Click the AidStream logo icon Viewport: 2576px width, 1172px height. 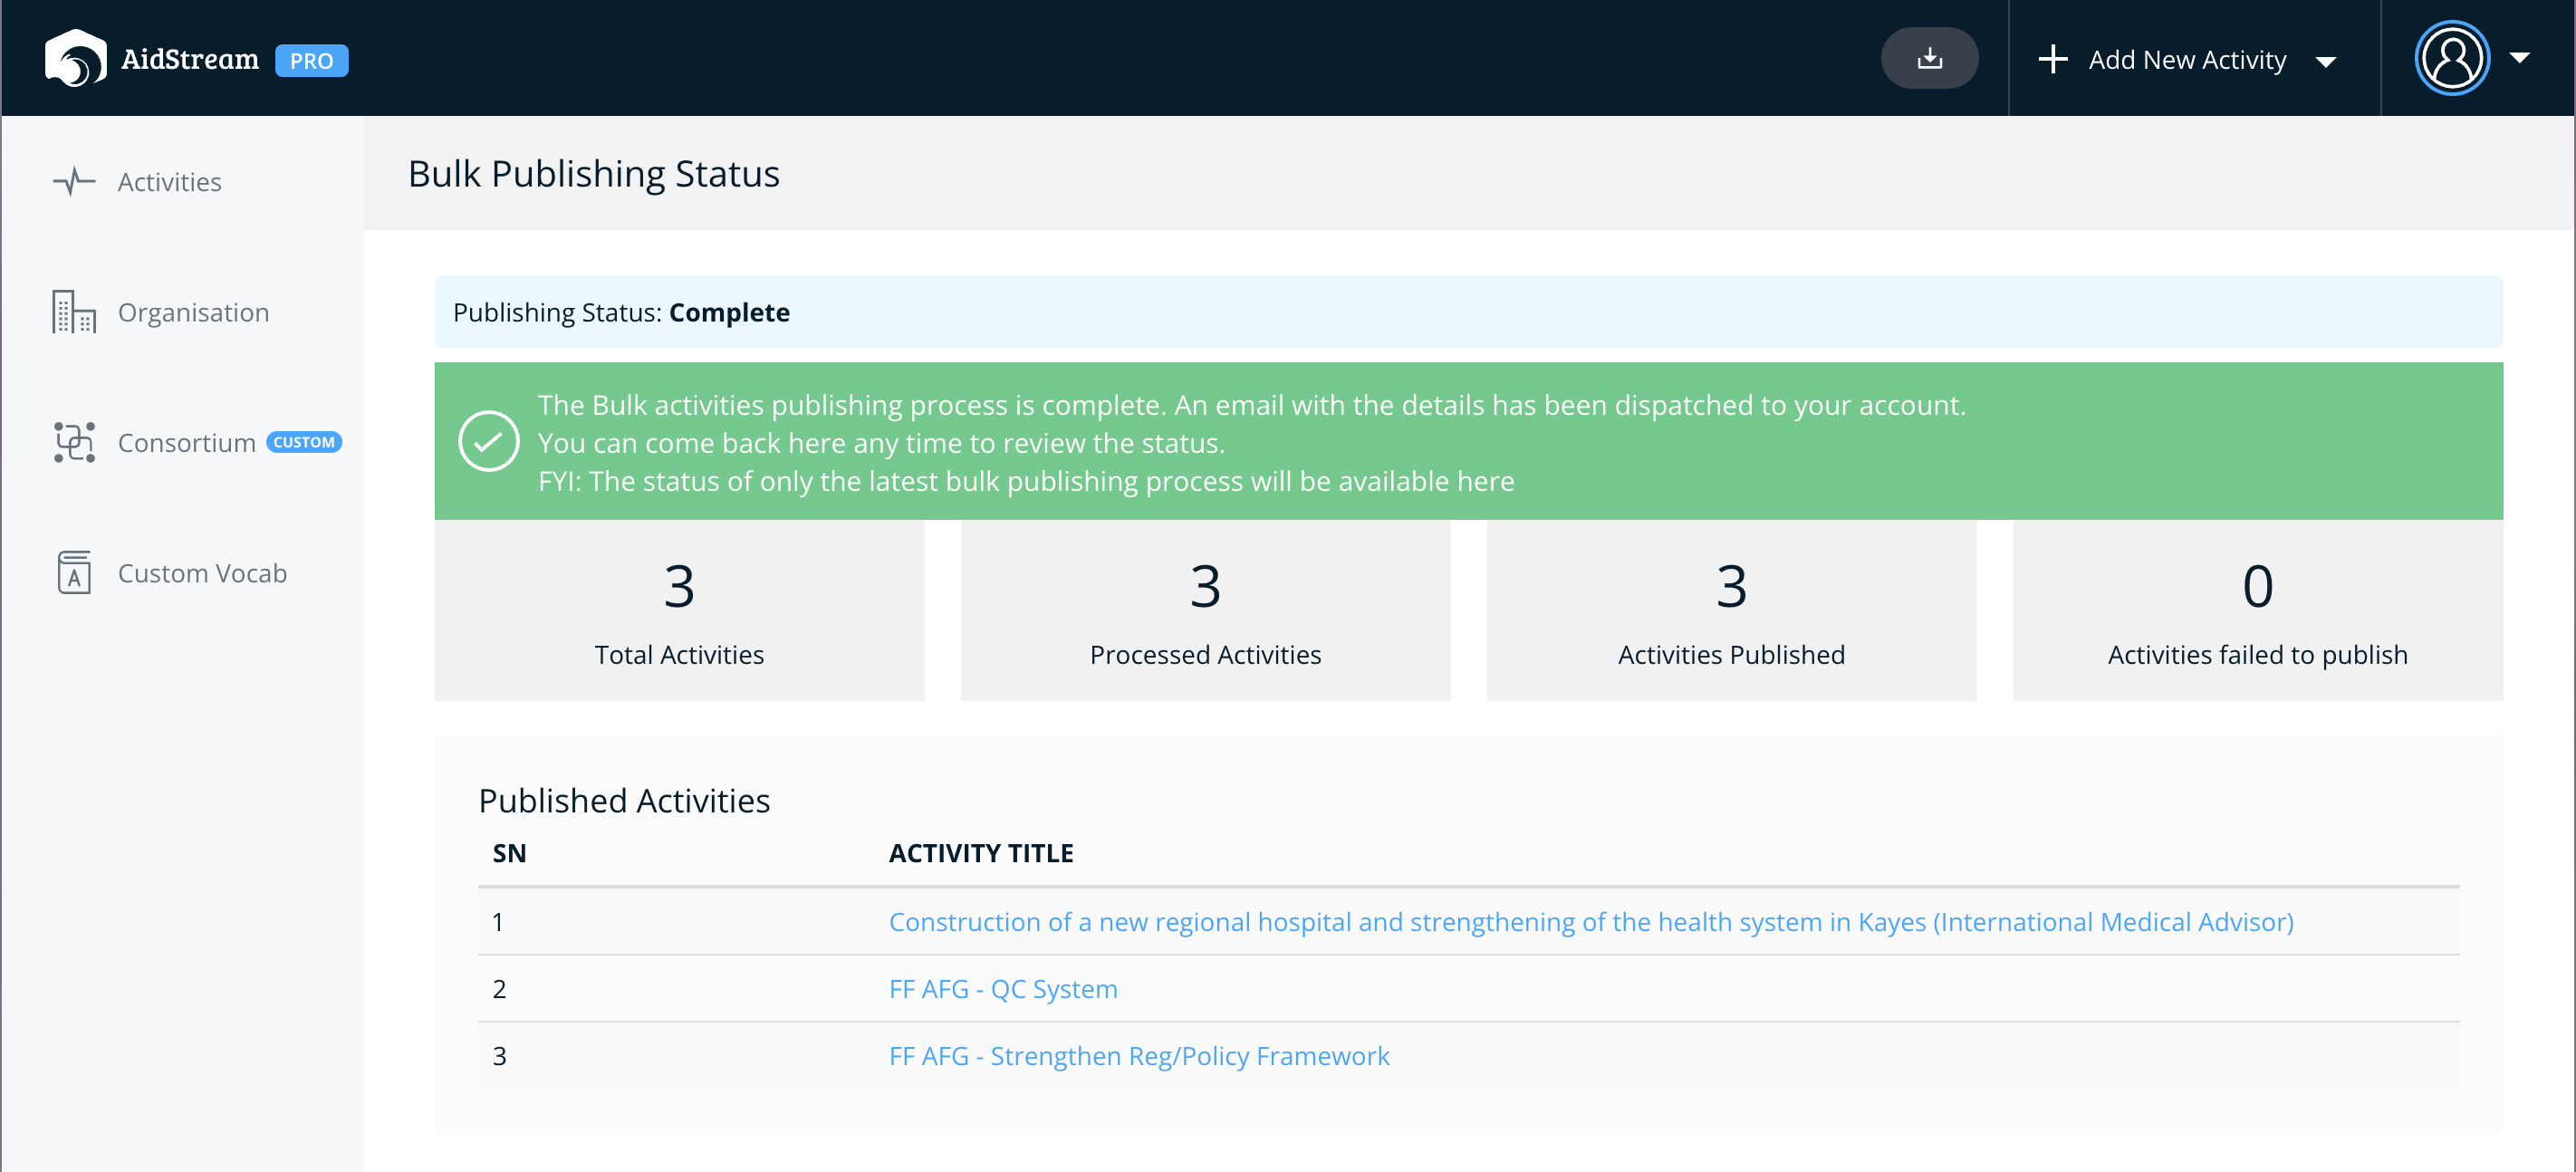coord(75,58)
